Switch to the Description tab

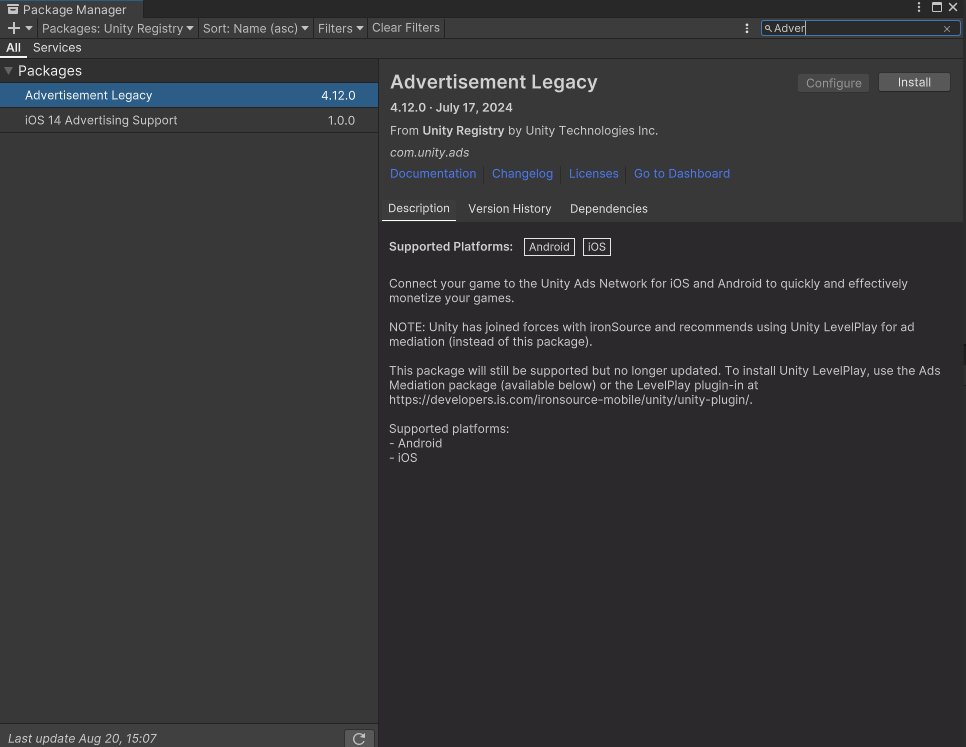419,209
